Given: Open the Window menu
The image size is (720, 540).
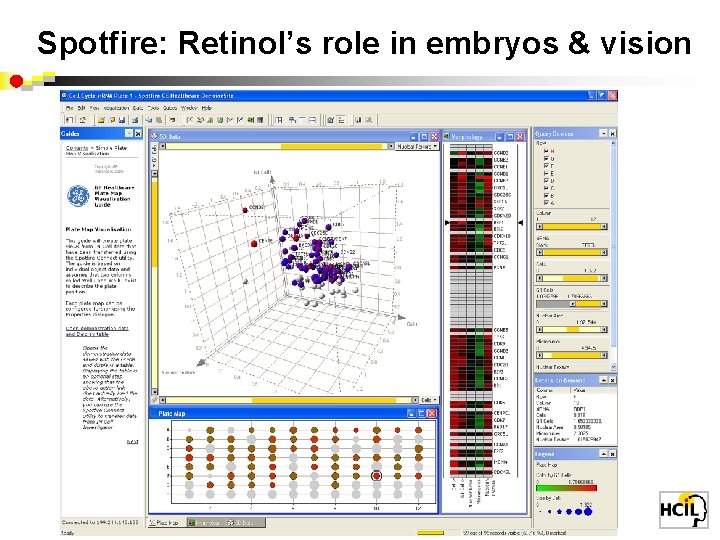Looking at the screenshot, I should click(189, 108).
